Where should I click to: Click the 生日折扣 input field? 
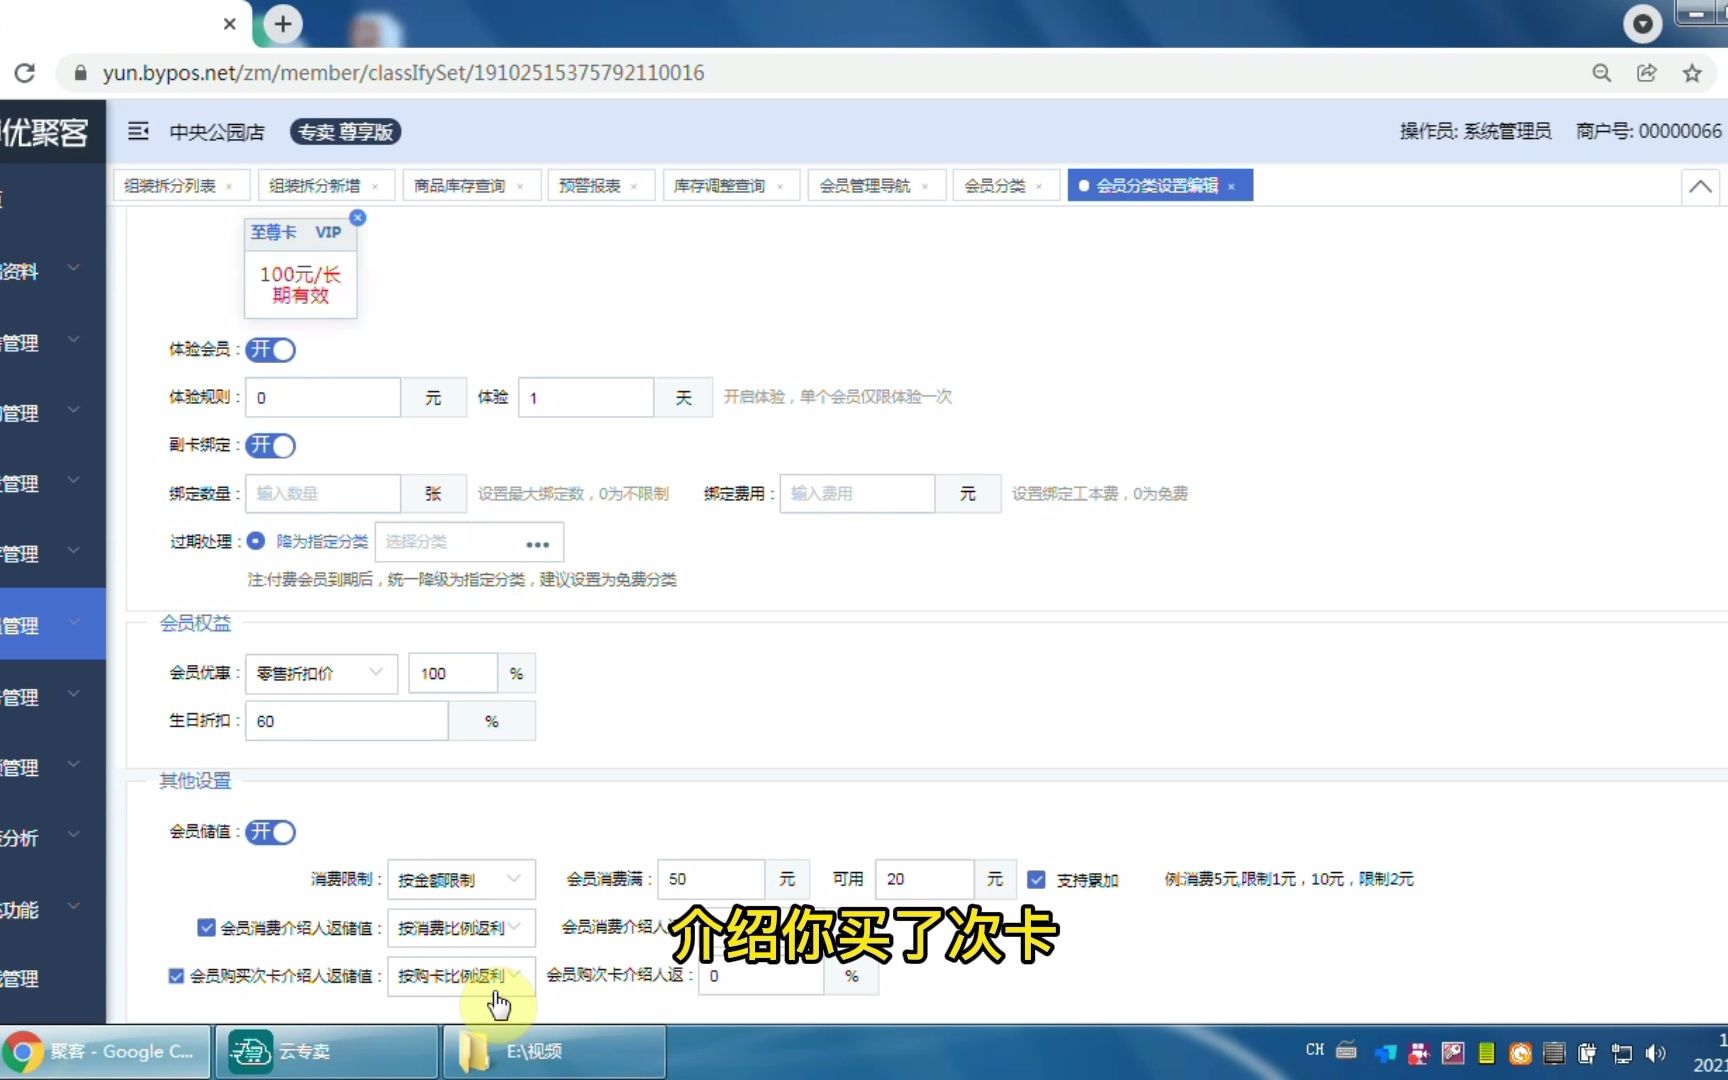point(346,721)
